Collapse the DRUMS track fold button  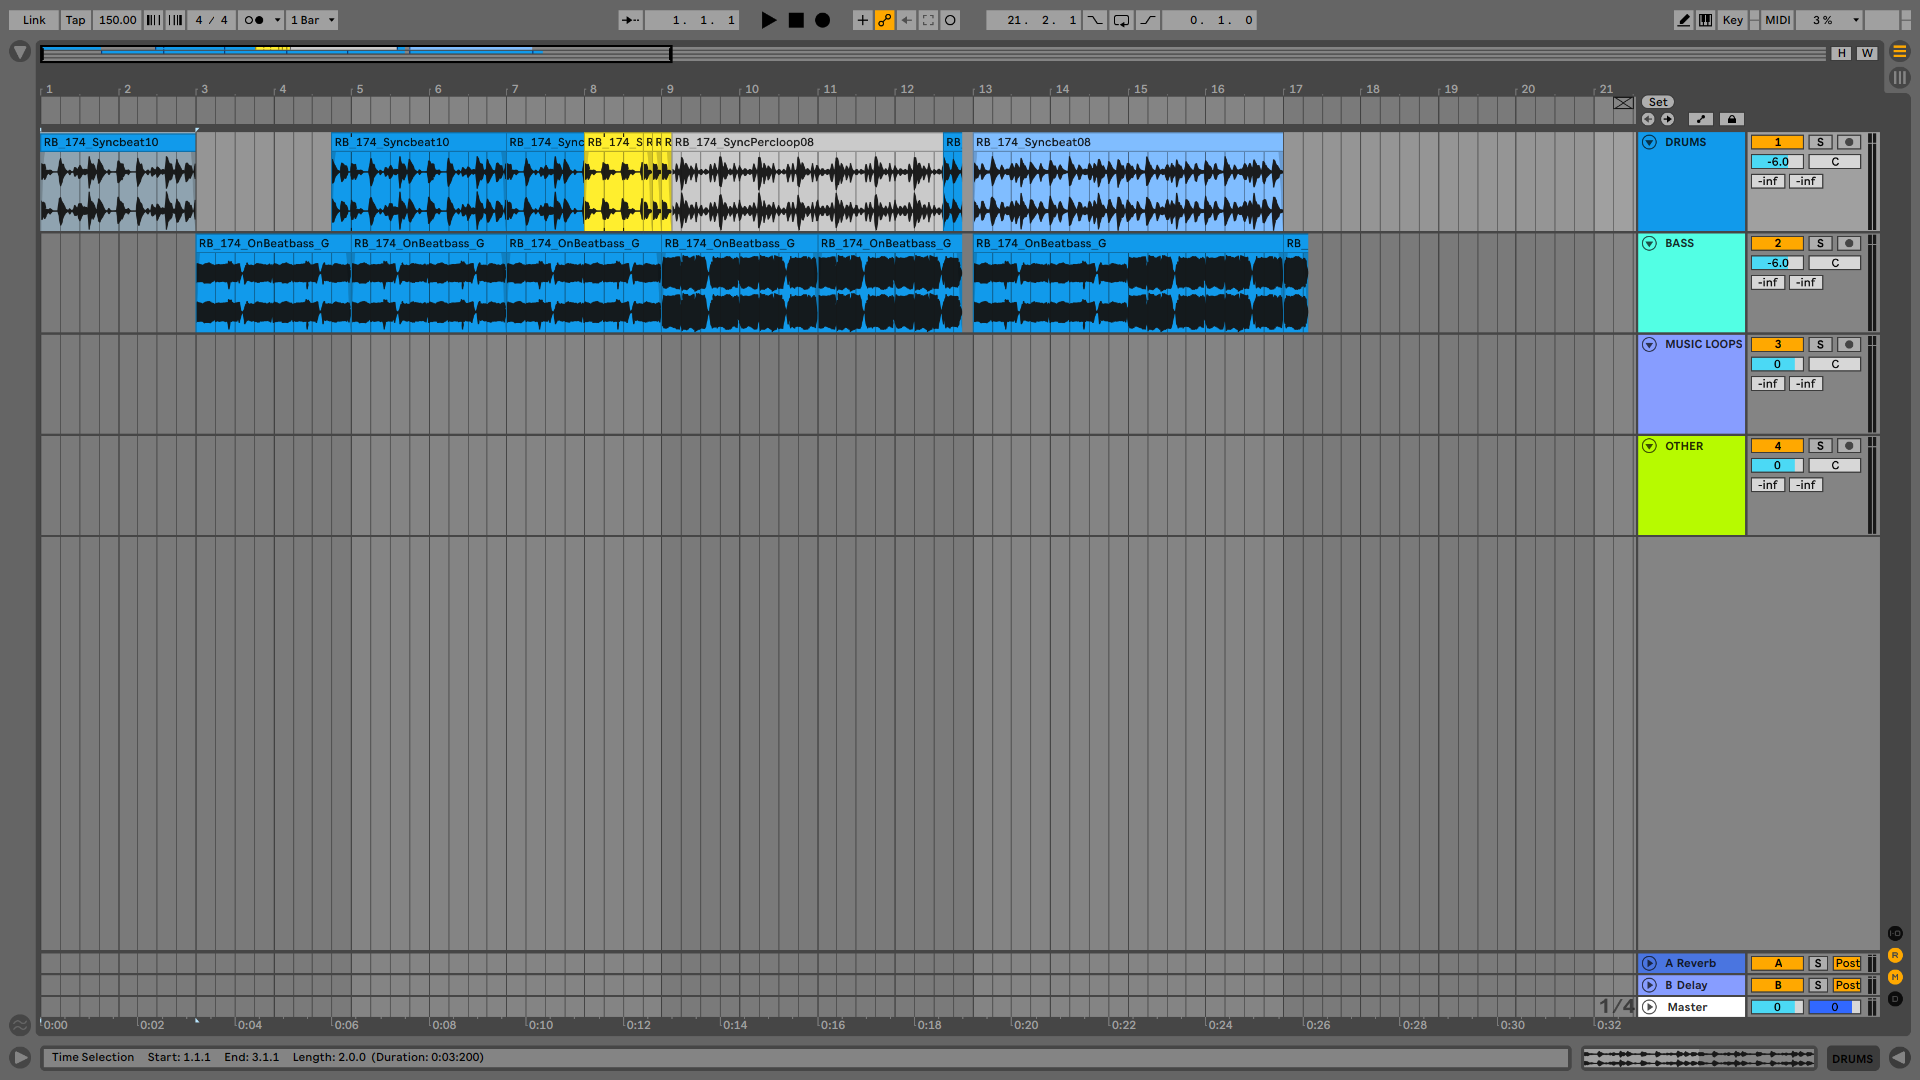pos(1649,142)
